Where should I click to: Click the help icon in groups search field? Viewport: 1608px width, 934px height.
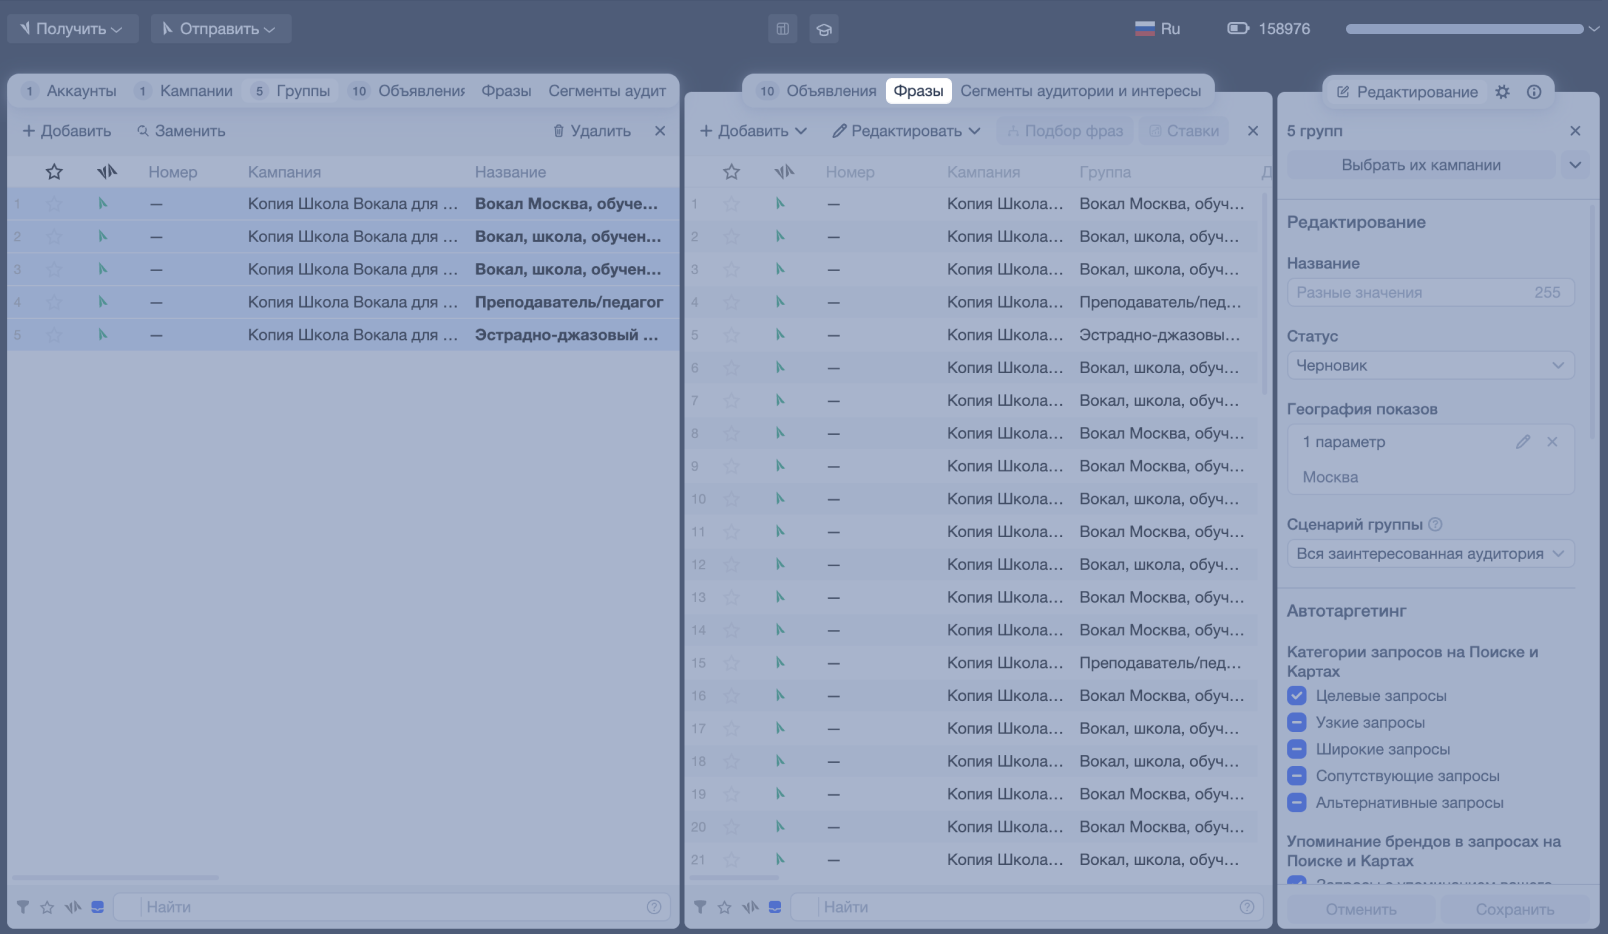[x=654, y=907]
